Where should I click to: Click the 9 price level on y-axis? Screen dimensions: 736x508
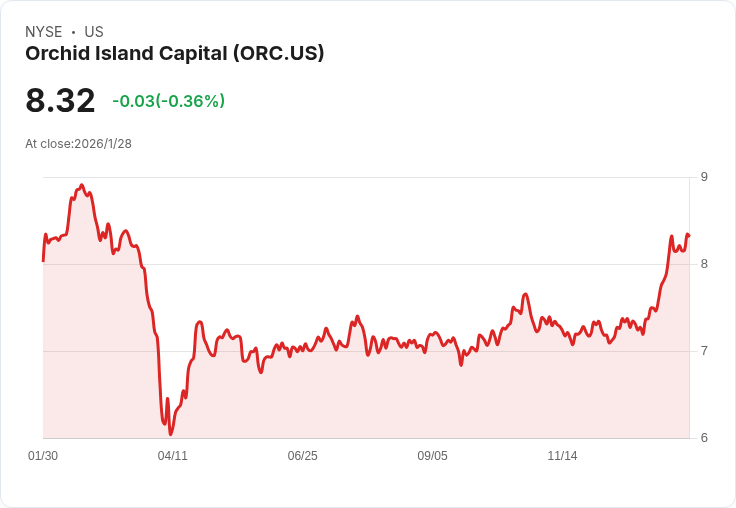coord(704,177)
